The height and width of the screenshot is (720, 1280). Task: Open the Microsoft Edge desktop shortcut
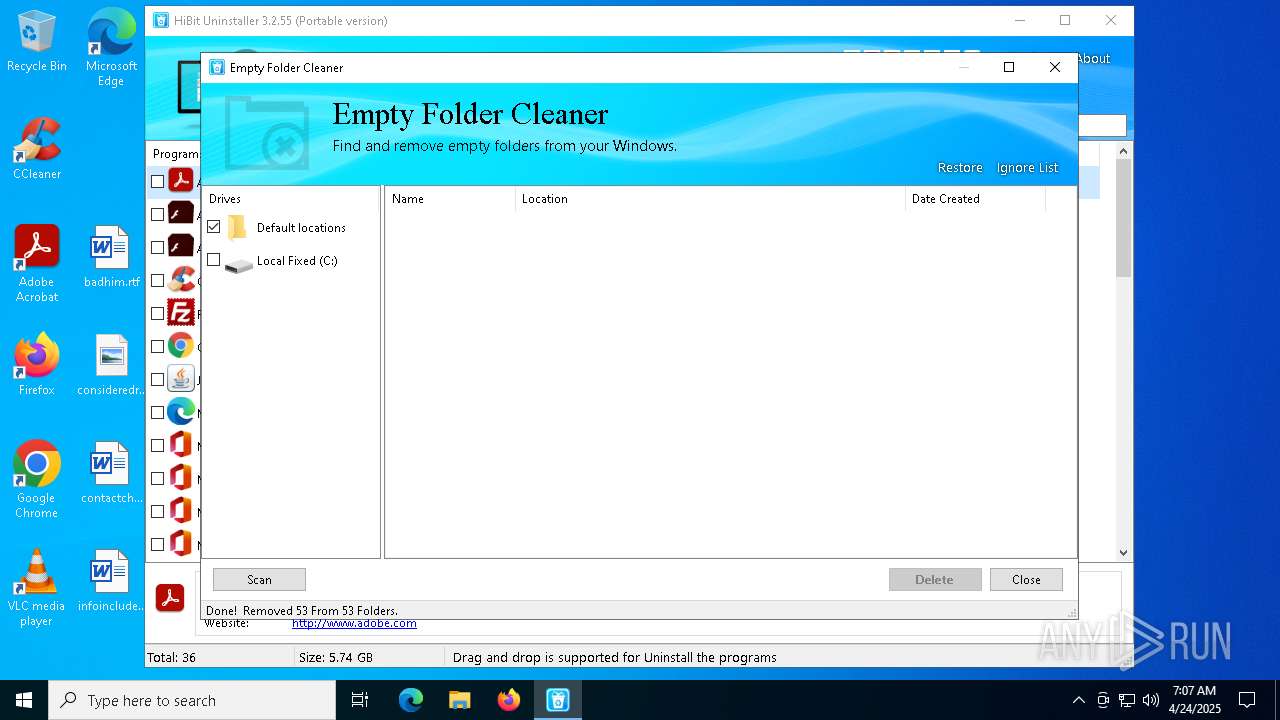pyautogui.click(x=111, y=47)
